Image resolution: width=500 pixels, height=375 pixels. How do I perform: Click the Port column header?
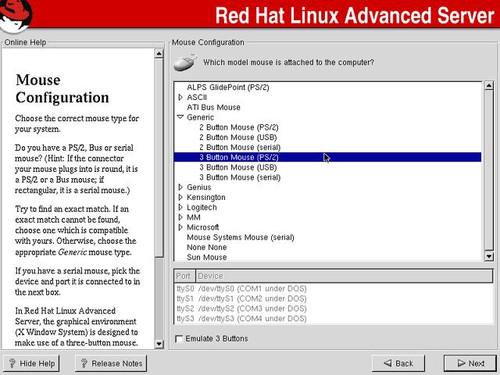click(x=184, y=276)
